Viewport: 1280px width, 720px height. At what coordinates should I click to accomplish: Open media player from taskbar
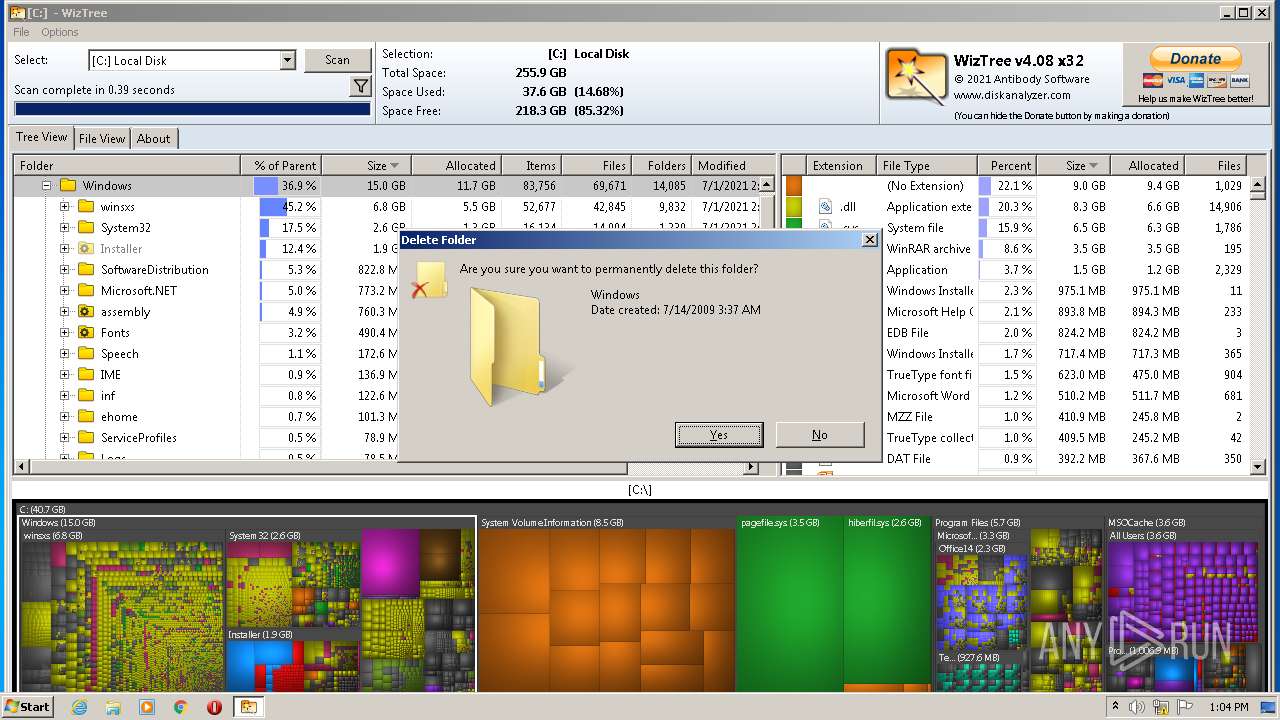[147, 707]
